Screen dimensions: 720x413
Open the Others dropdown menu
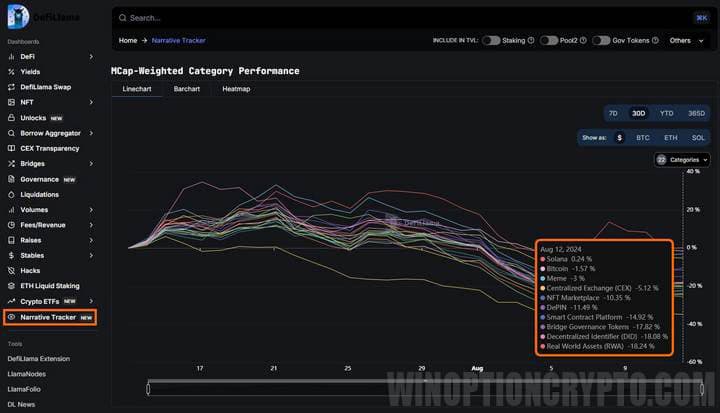pyautogui.click(x=684, y=41)
